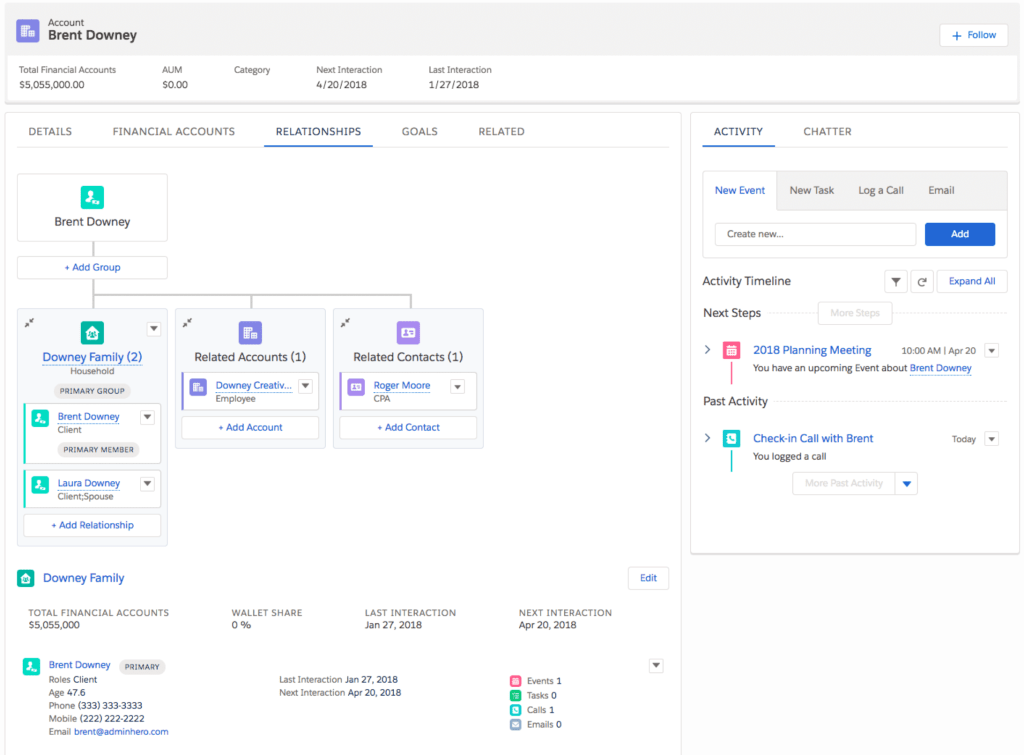Click the activity timeline filter icon
1024x755 pixels.
click(896, 282)
